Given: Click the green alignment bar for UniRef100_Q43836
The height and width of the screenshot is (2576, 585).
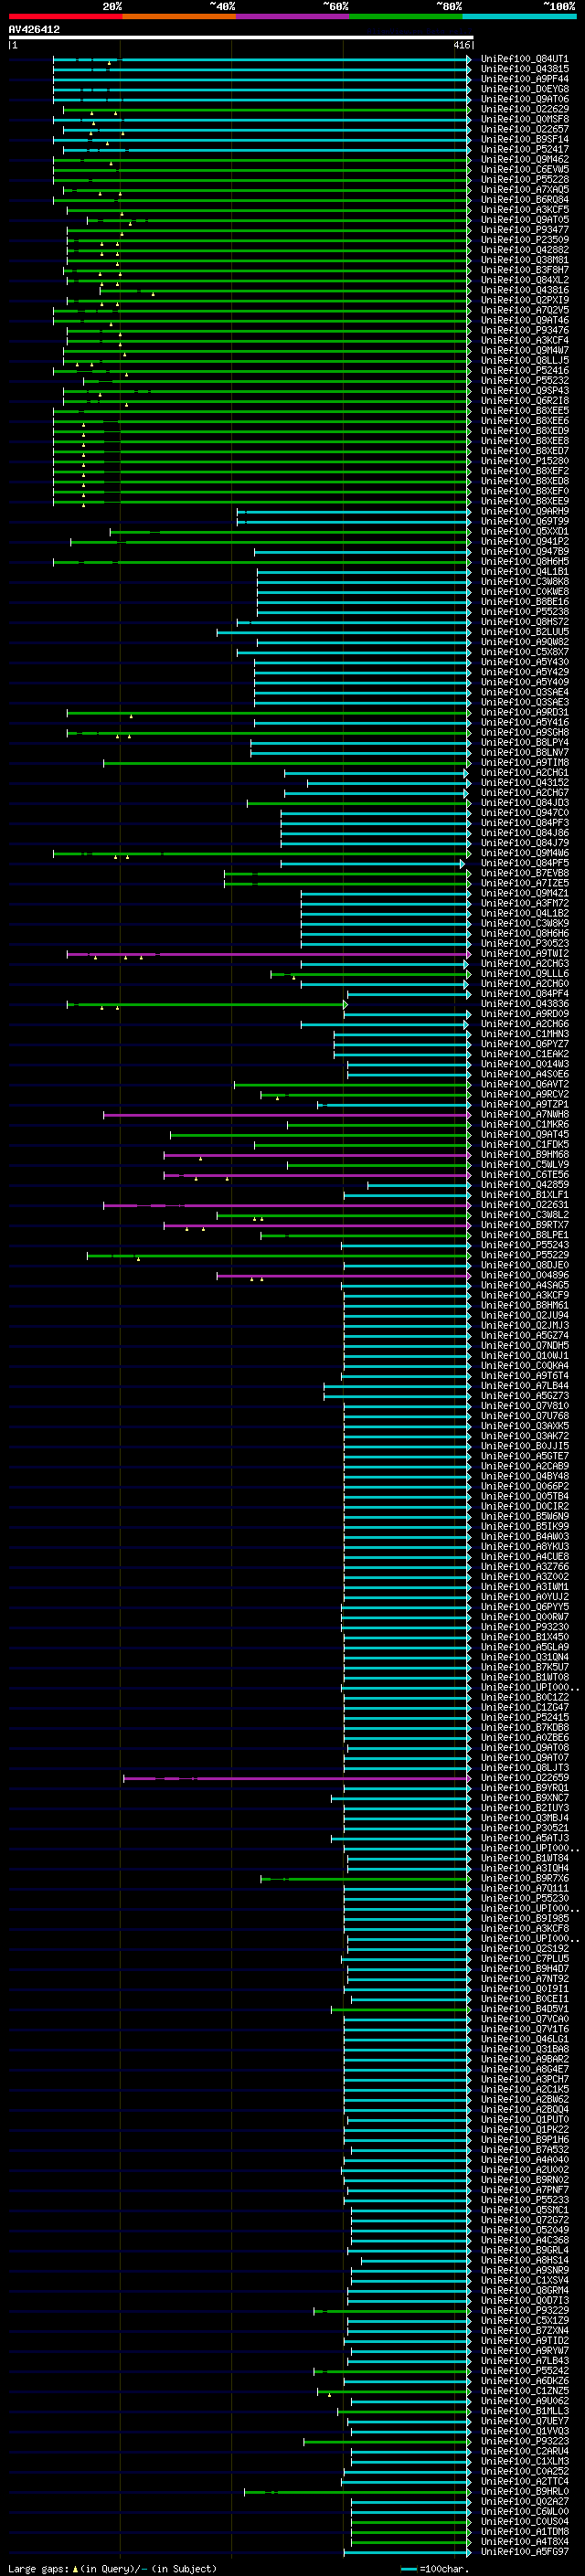Looking at the screenshot, I should (207, 1004).
